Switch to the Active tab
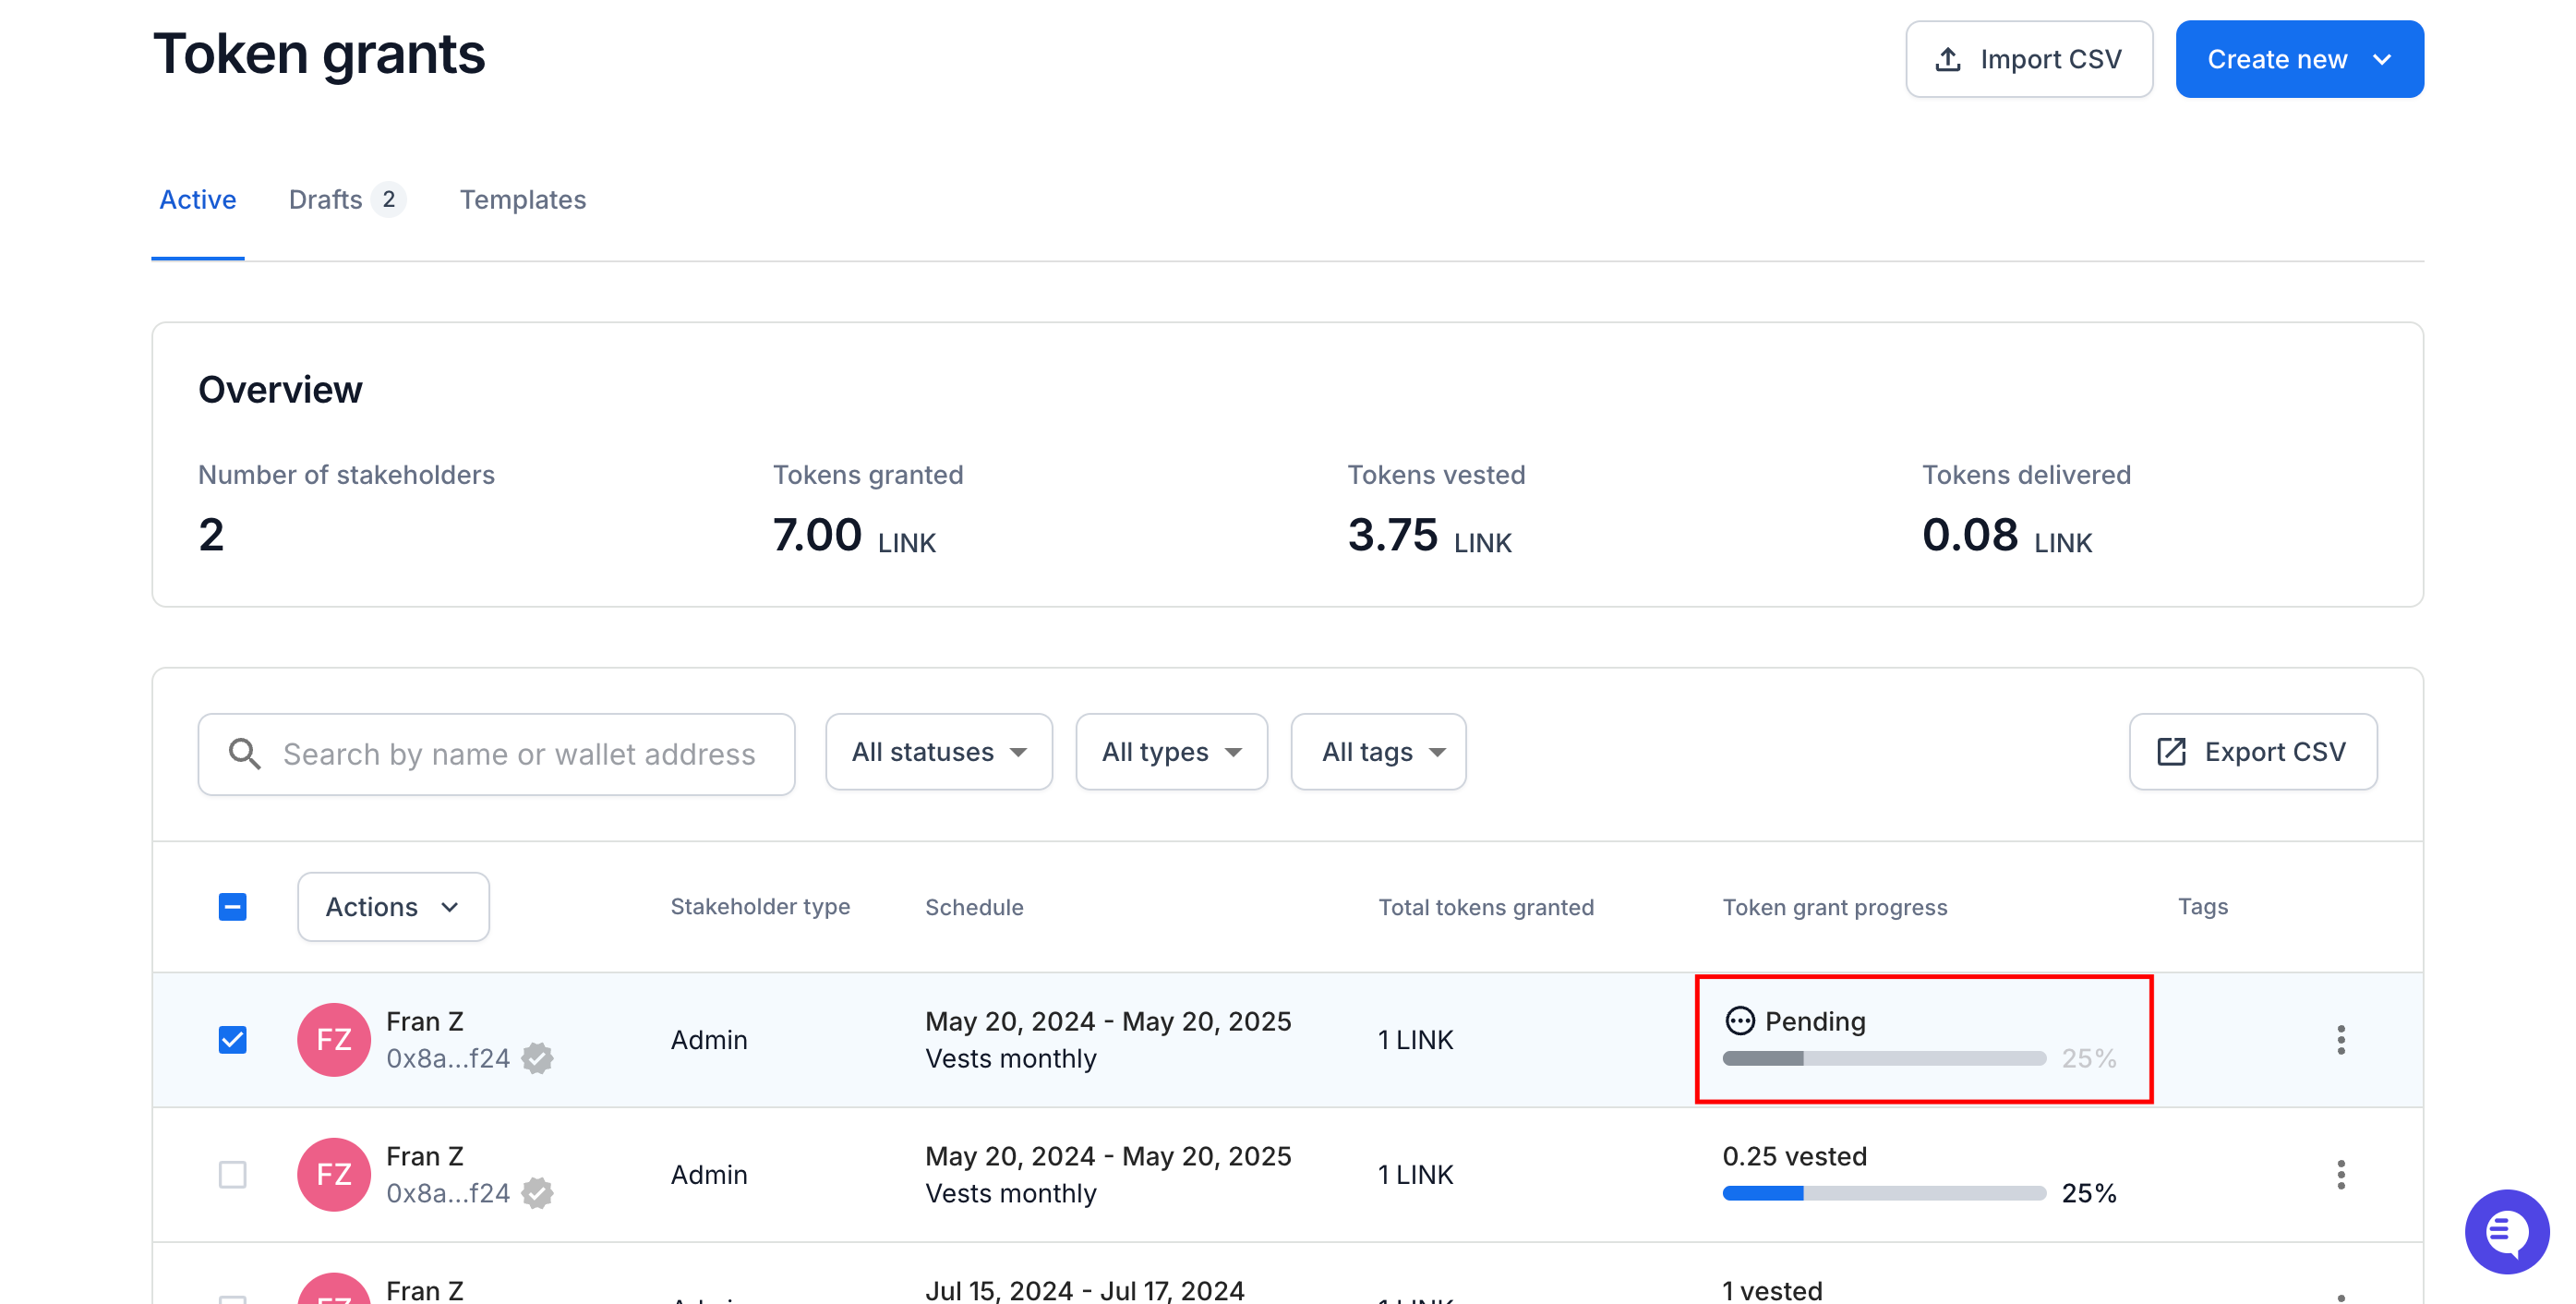The width and height of the screenshot is (2576, 1304). click(198, 200)
